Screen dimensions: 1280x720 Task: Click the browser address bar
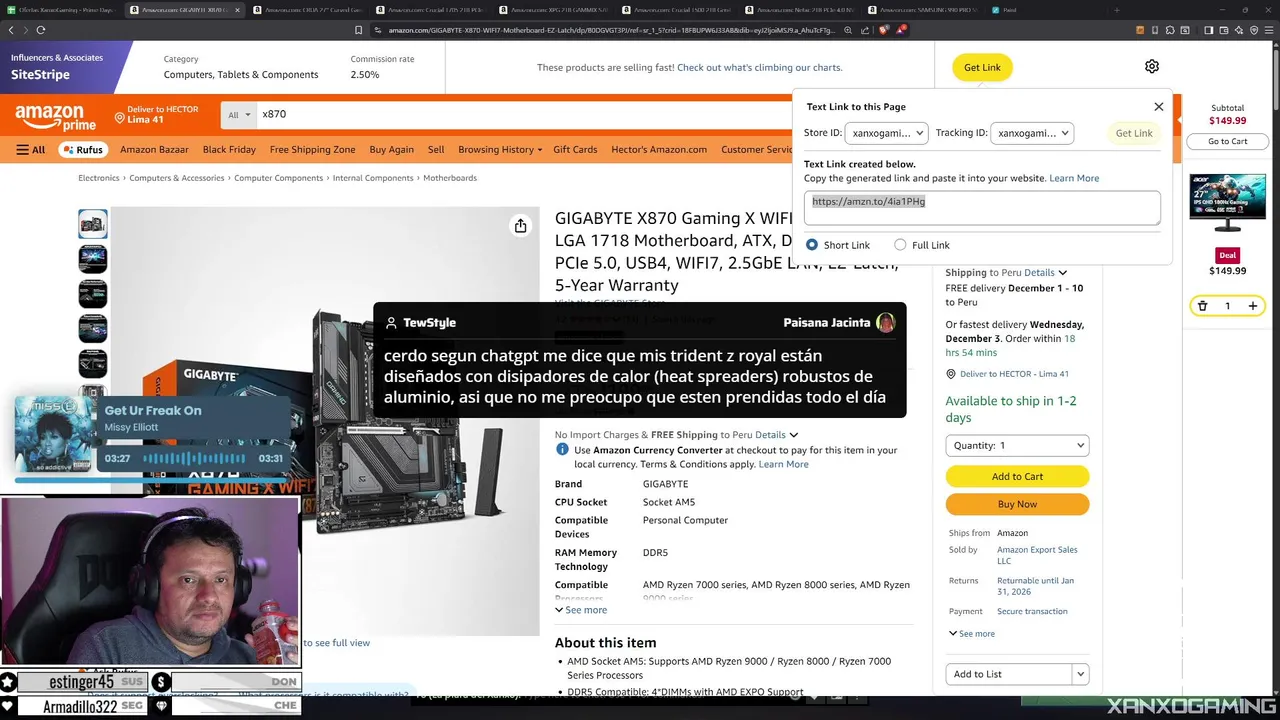coord(610,30)
